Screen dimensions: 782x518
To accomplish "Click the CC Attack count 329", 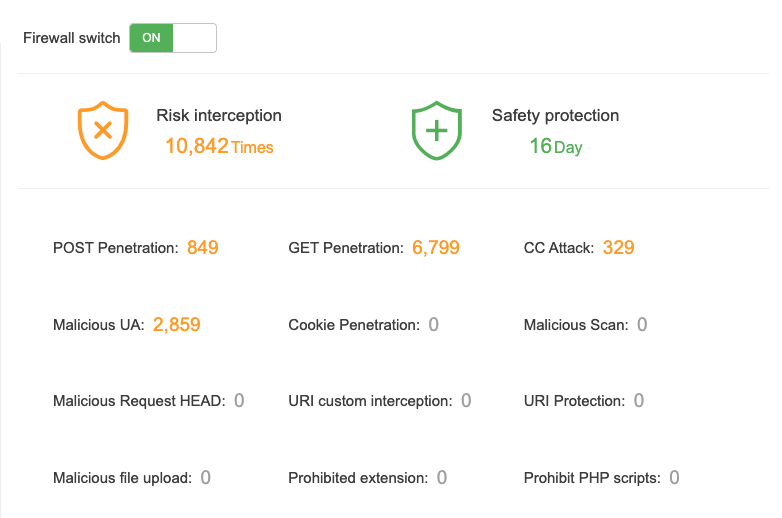I will pos(618,247).
